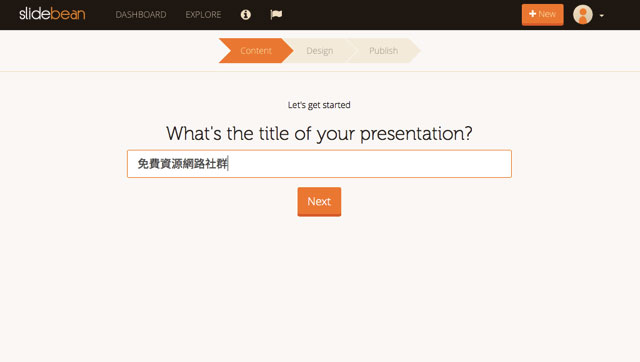Switch to the Design step
The width and height of the screenshot is (640, 362).
click(320, 51)
